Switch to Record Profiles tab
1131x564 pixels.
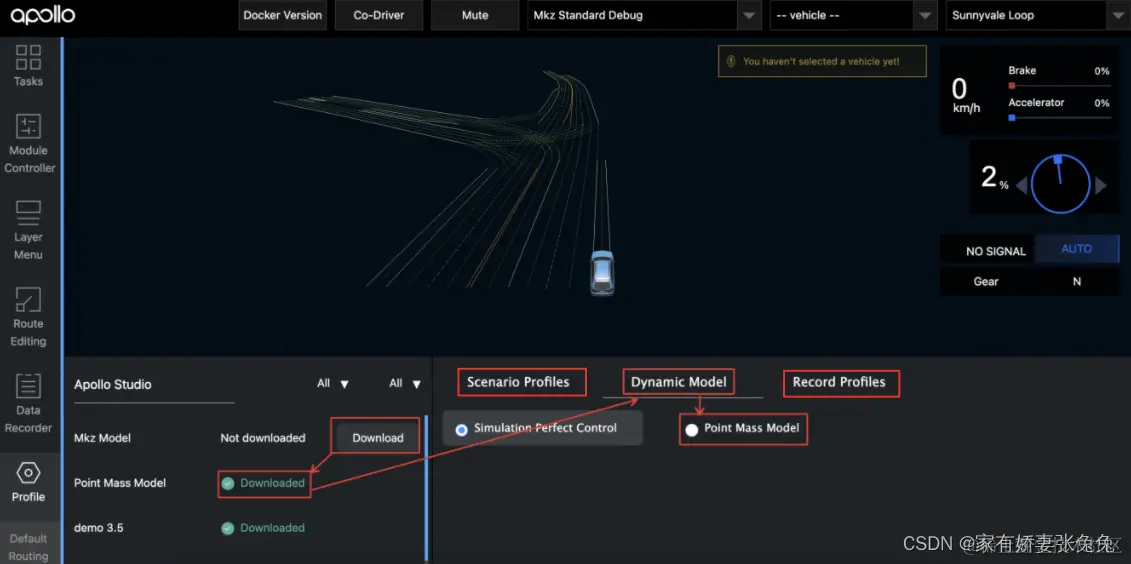(839, 382)
